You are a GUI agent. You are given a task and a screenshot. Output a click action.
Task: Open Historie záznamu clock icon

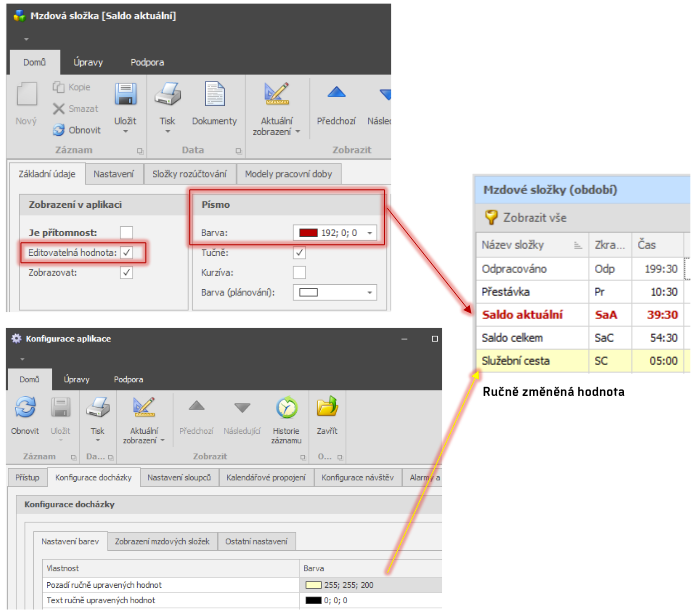287,407
